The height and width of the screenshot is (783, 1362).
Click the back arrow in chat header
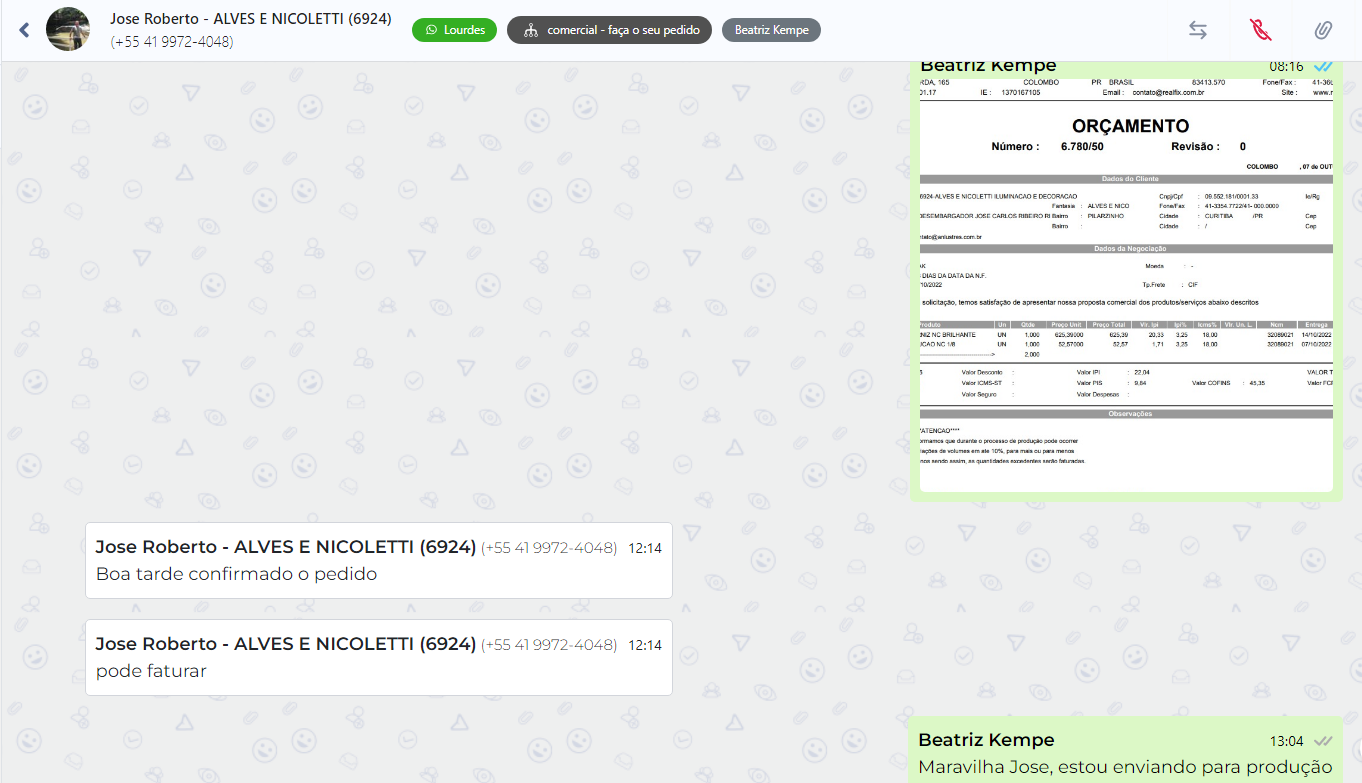pyautogui.click(x=25, y=30)
